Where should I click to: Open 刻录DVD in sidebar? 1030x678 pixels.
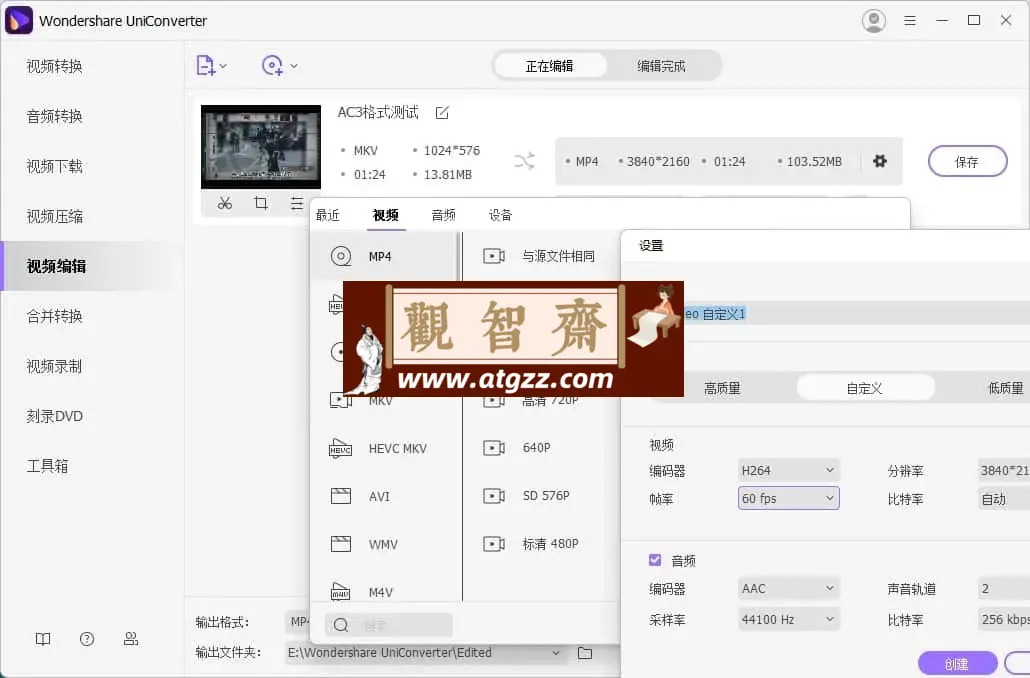55,416
